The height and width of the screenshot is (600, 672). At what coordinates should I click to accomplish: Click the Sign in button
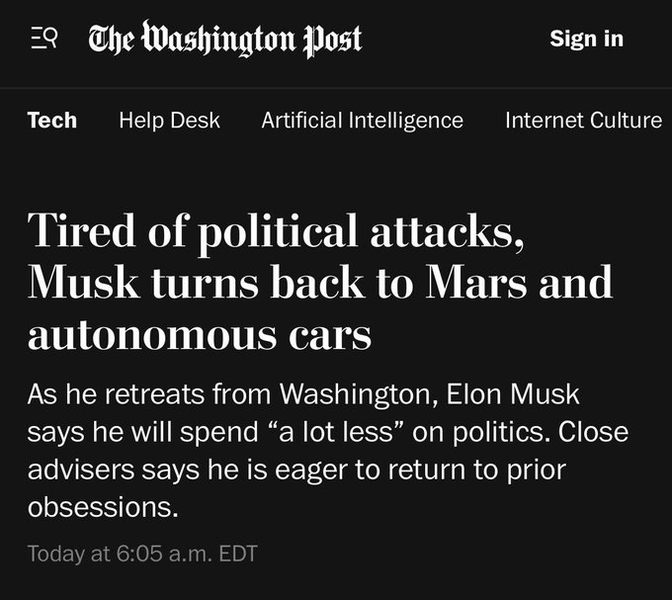(586, 39)
